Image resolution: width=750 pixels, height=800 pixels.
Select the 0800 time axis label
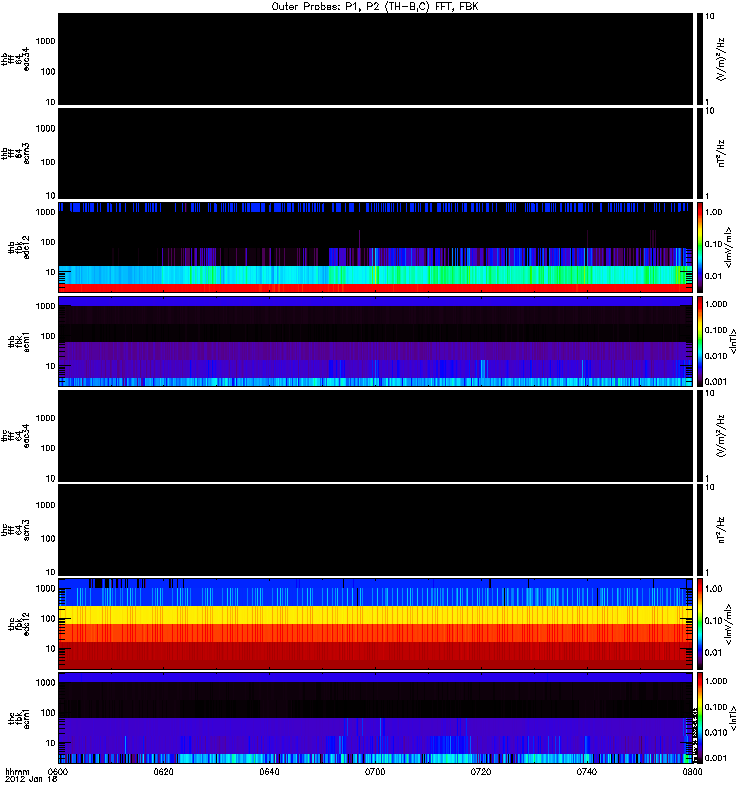[692, 771]
